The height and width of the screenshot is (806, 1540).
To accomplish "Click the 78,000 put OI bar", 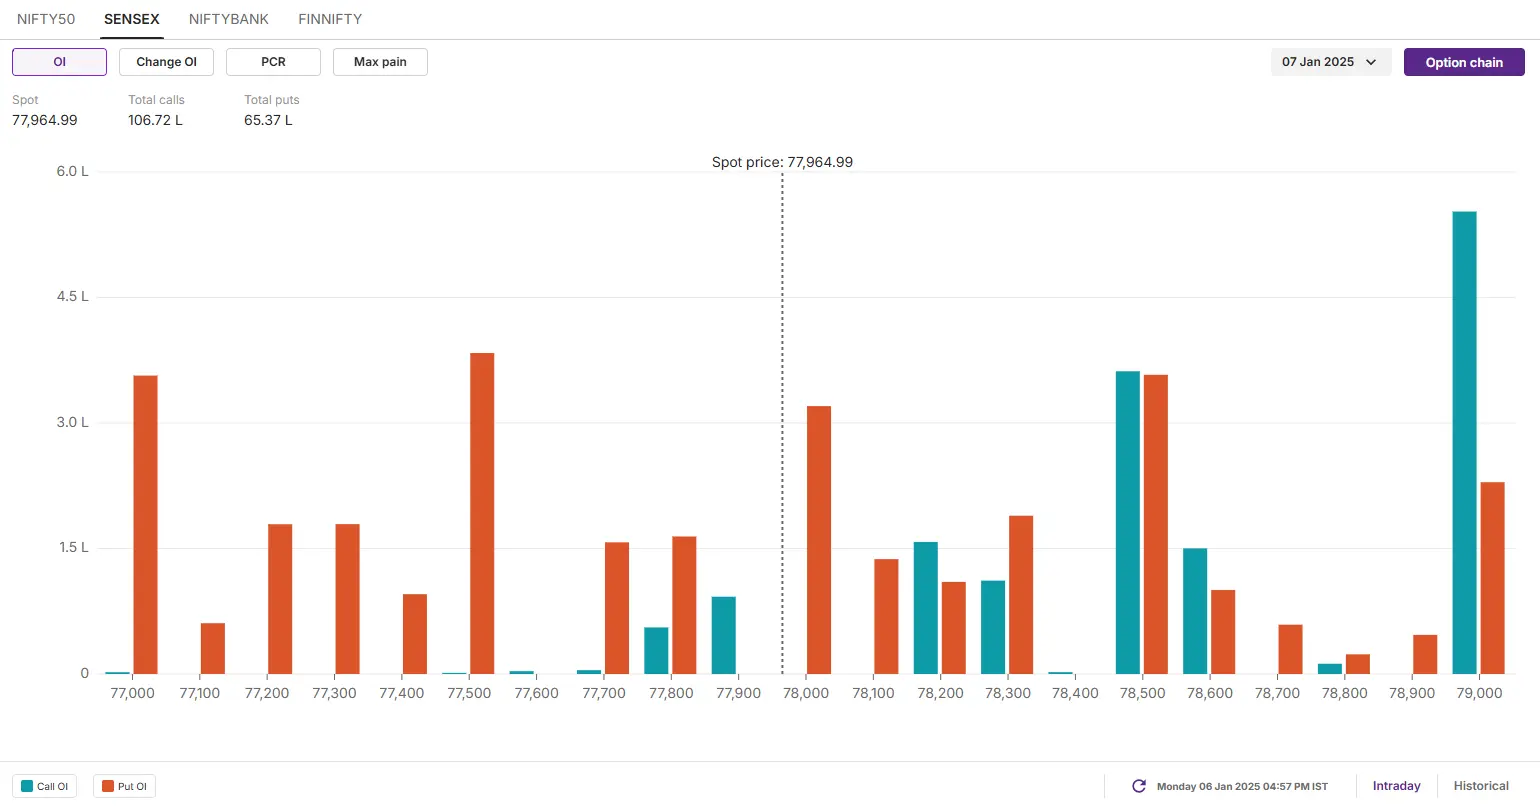I will click(x=819, y=540).
